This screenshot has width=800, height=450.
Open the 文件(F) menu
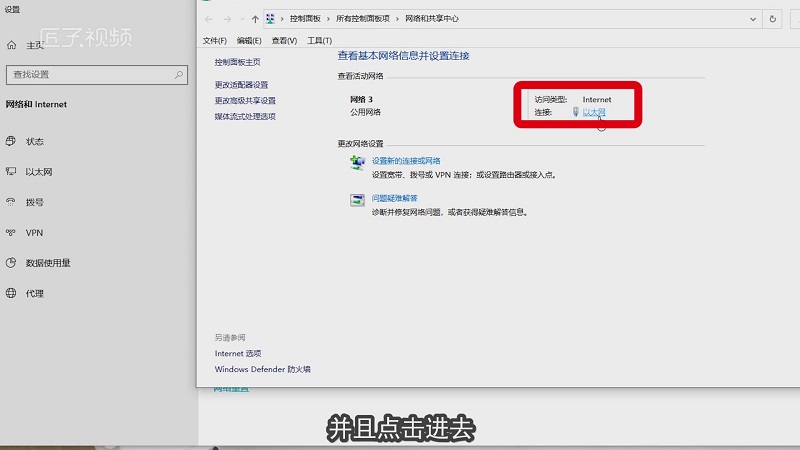point(215,41)
